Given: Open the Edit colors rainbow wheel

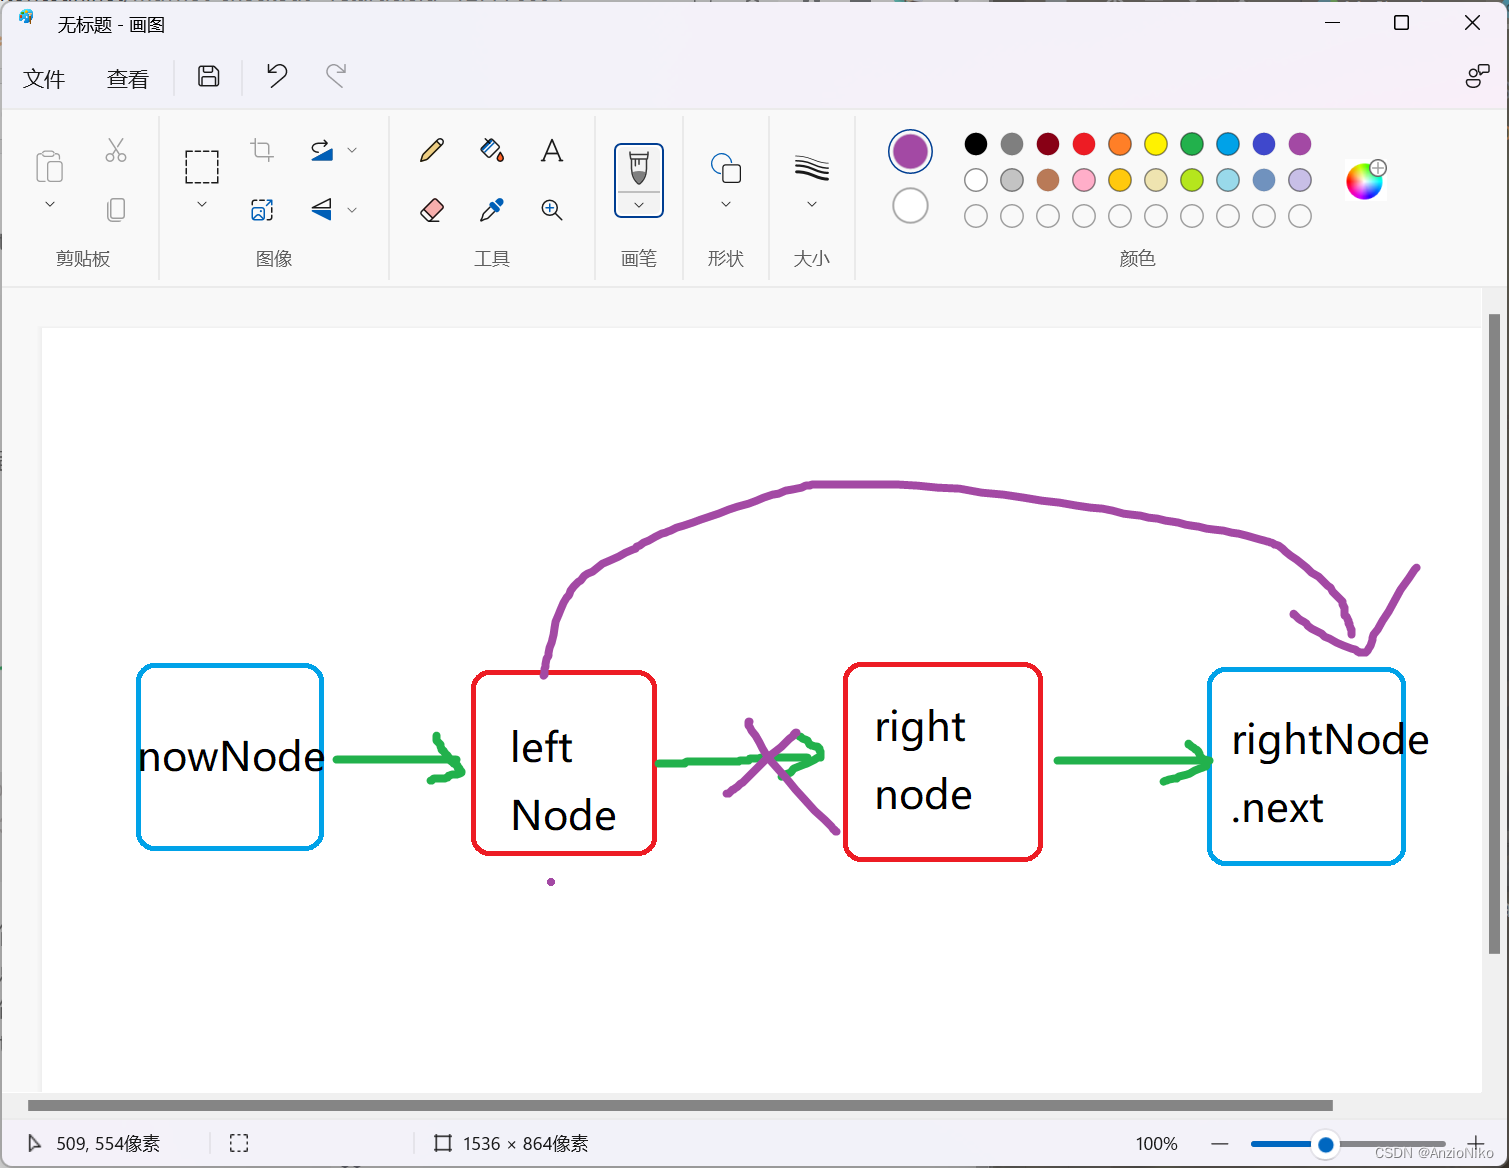Looking at the screenshot, I should (x=1365, y=180).
